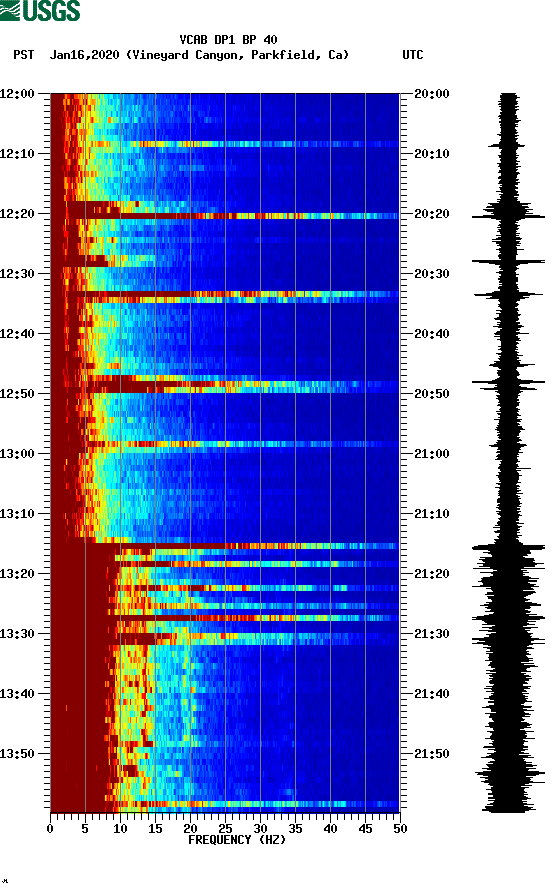Click the 5 Hz frequency axis label

(85, 829)
